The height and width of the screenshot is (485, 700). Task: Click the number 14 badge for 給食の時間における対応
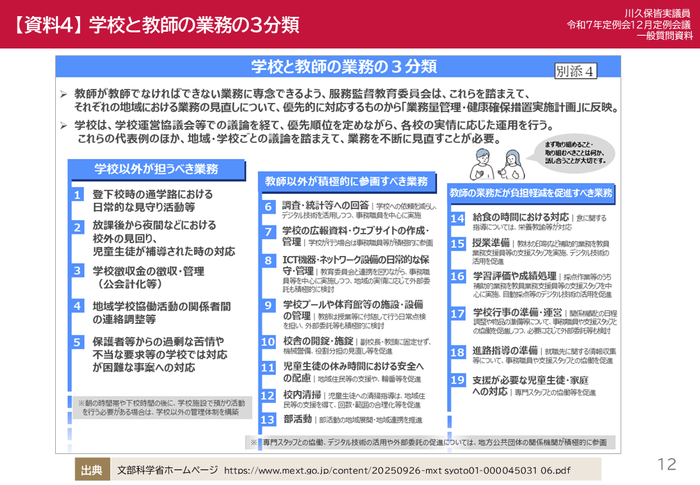(456, 217)
